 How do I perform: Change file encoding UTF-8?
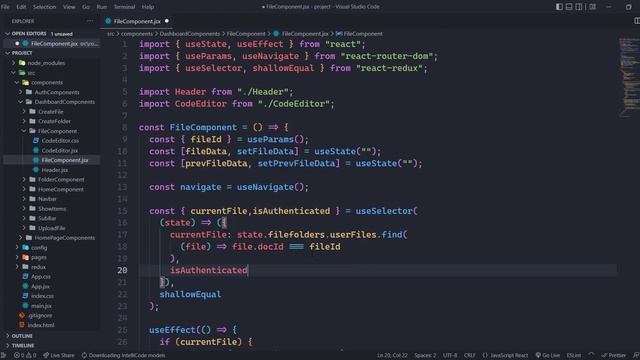(x=450, y=355)
